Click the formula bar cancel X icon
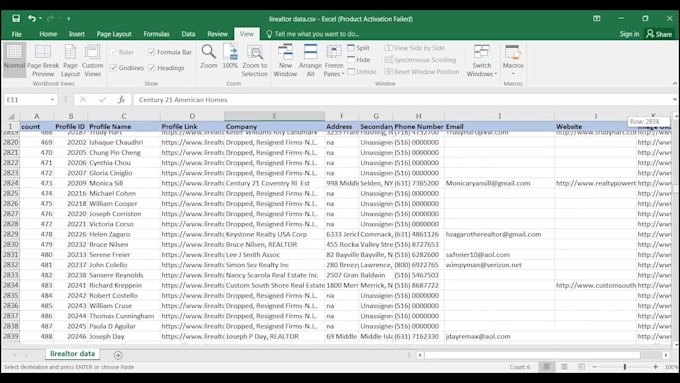680x383 pixels. [83, 100]
